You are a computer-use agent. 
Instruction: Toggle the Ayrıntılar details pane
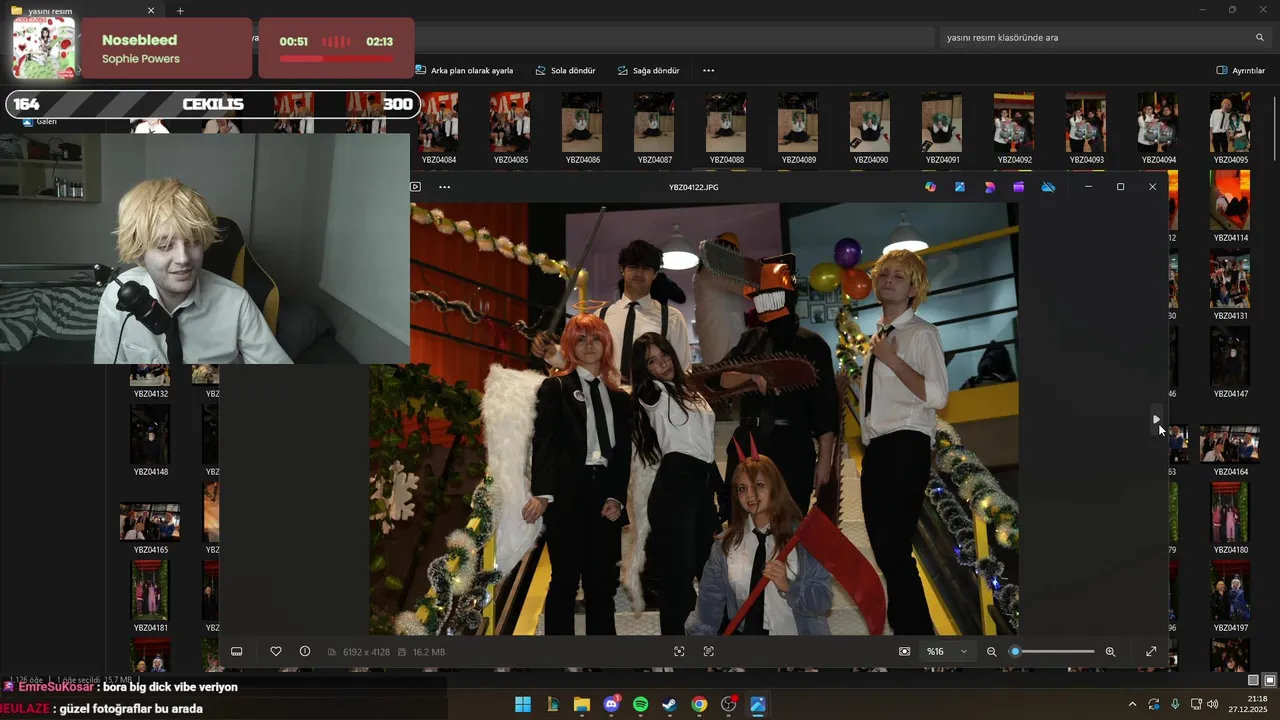pos(1241,71)
